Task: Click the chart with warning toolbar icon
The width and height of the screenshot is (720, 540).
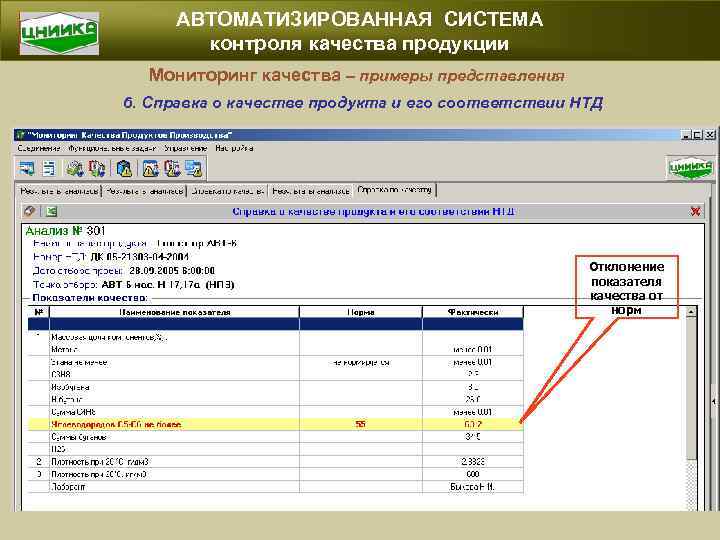Action: [151, 169]
